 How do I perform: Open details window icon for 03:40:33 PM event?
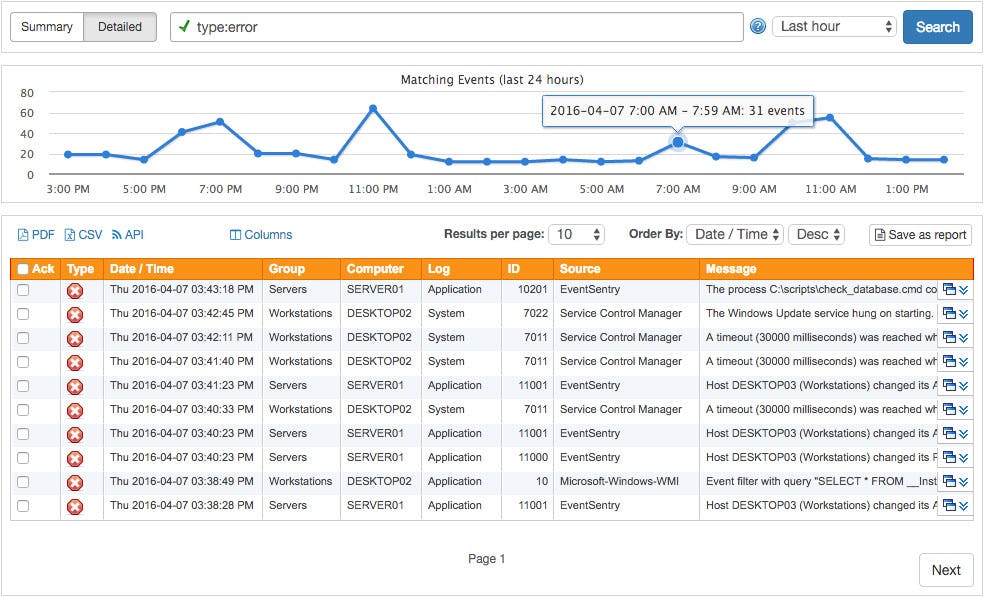(x=949, y=409)
